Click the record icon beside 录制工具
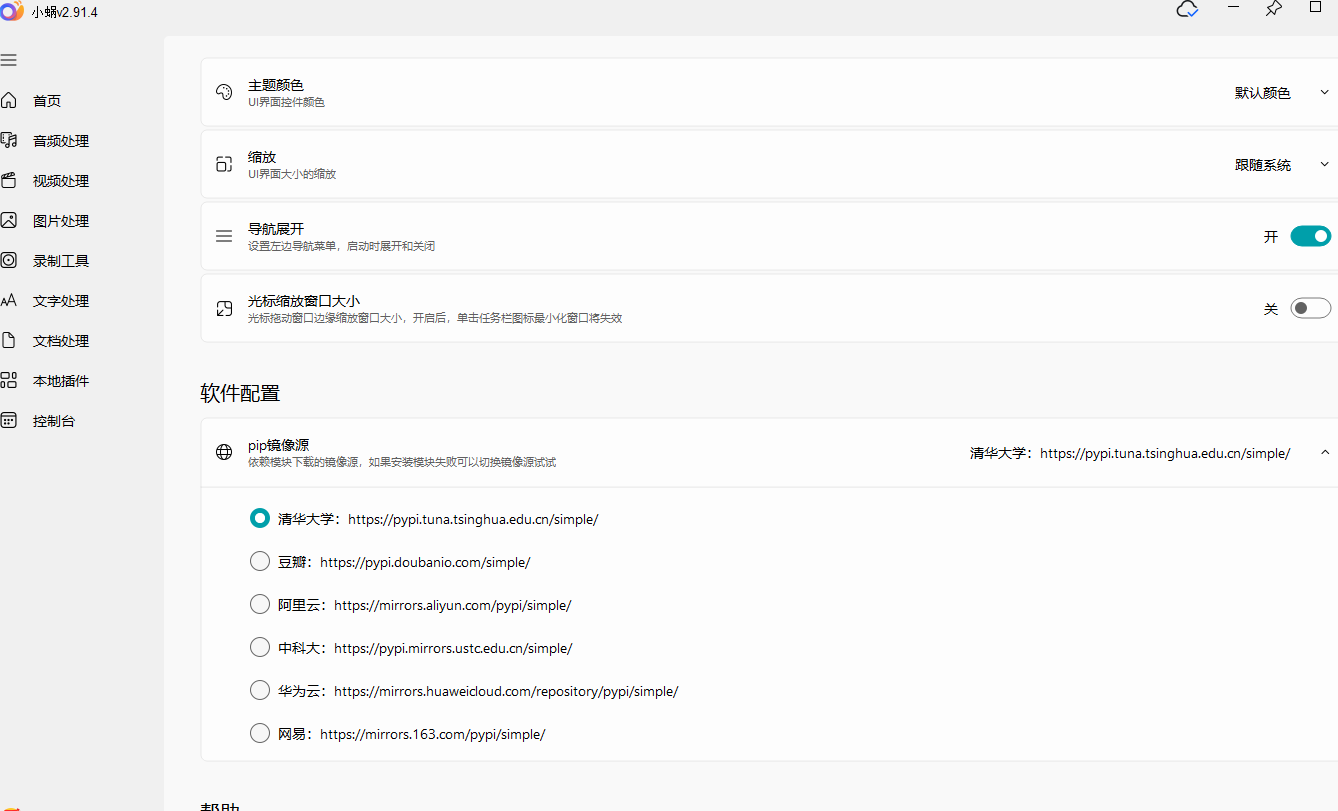1338x811 pixels. [9, 261]
